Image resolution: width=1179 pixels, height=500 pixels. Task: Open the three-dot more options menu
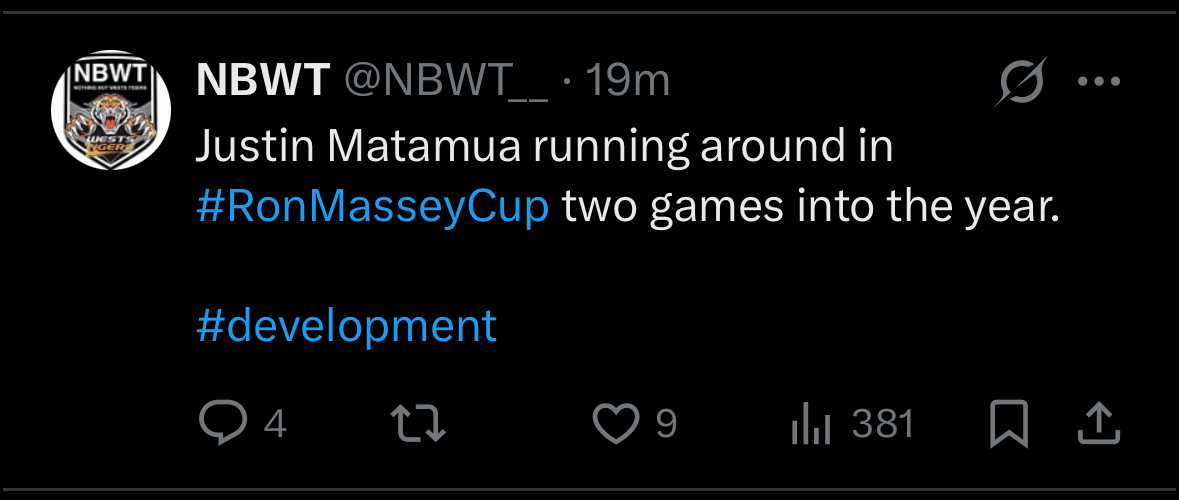coord(1099,81)
